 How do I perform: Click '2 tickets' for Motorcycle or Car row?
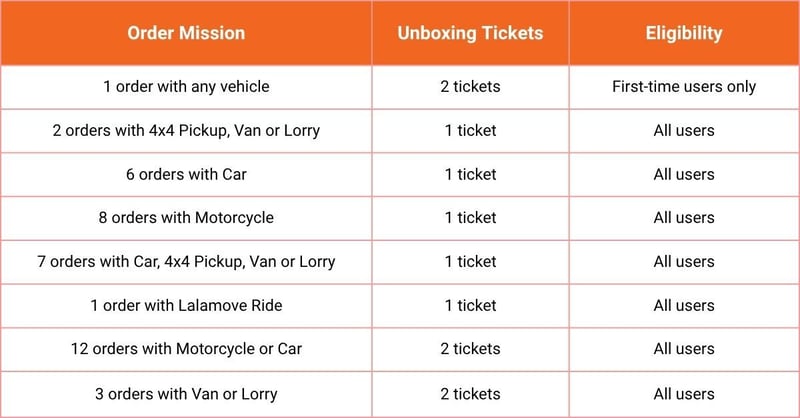pos(470,349)
